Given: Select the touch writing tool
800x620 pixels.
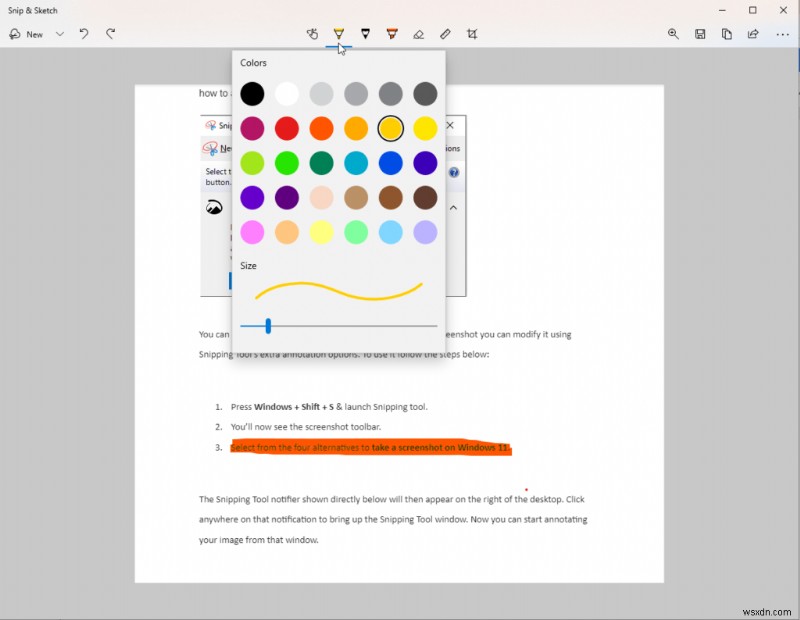Looking at the screenshot, I should pyautogui.click(x=312, y=34).
